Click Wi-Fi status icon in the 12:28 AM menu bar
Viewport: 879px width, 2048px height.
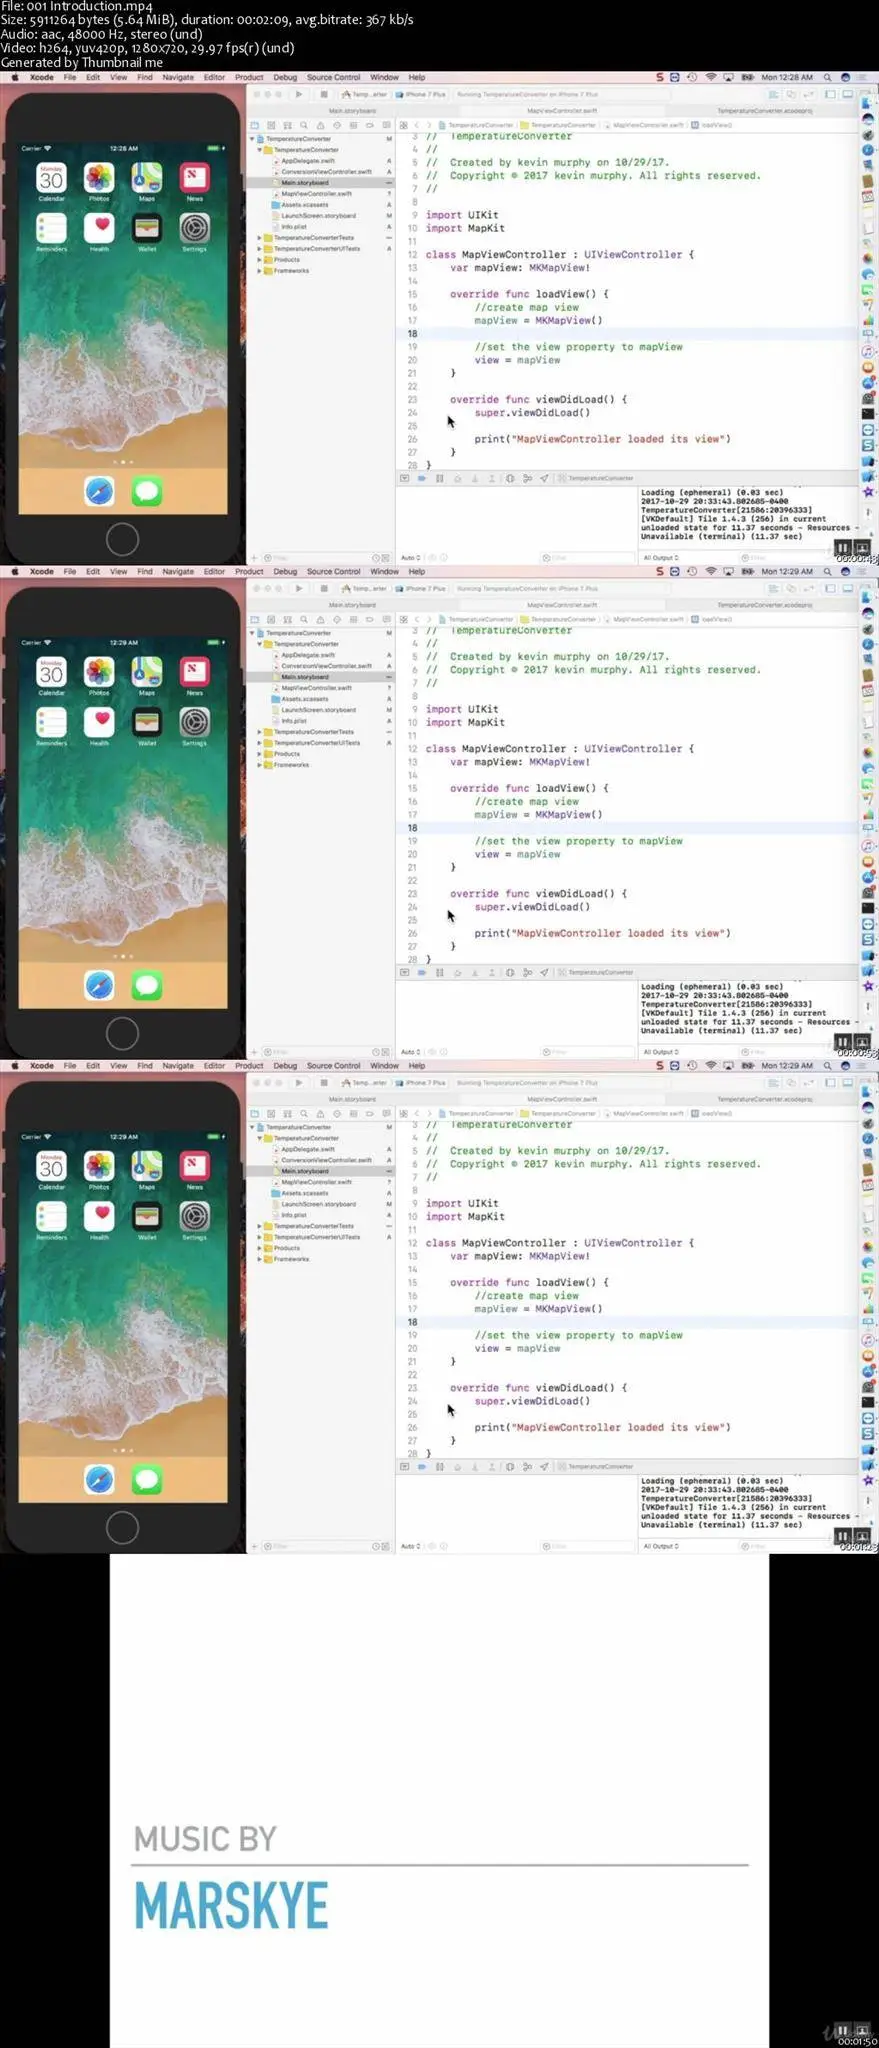pos(711,77)
